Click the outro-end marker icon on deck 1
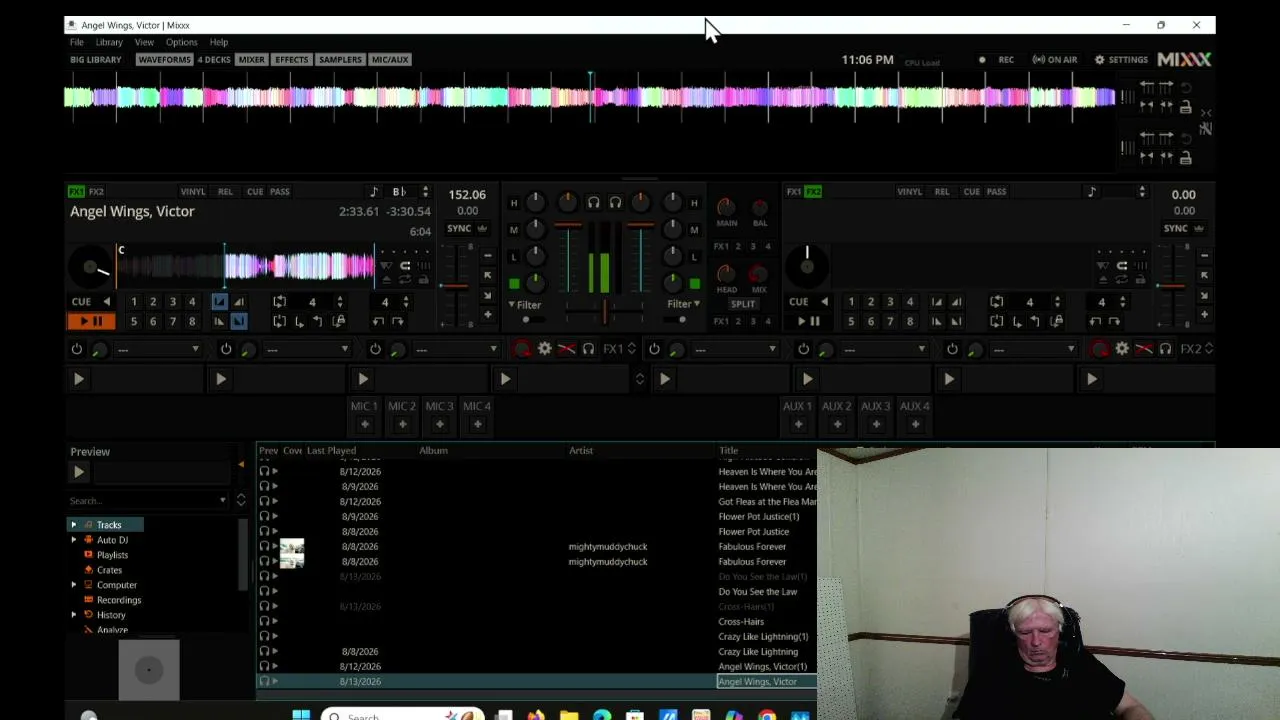This screenshot has height=720, width=1280. tap(239, 321)
